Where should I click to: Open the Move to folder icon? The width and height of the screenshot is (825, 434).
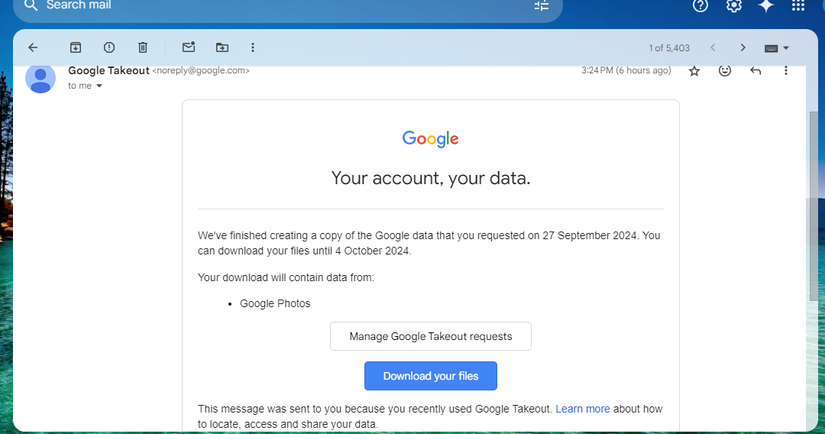[x=222, y=47]
